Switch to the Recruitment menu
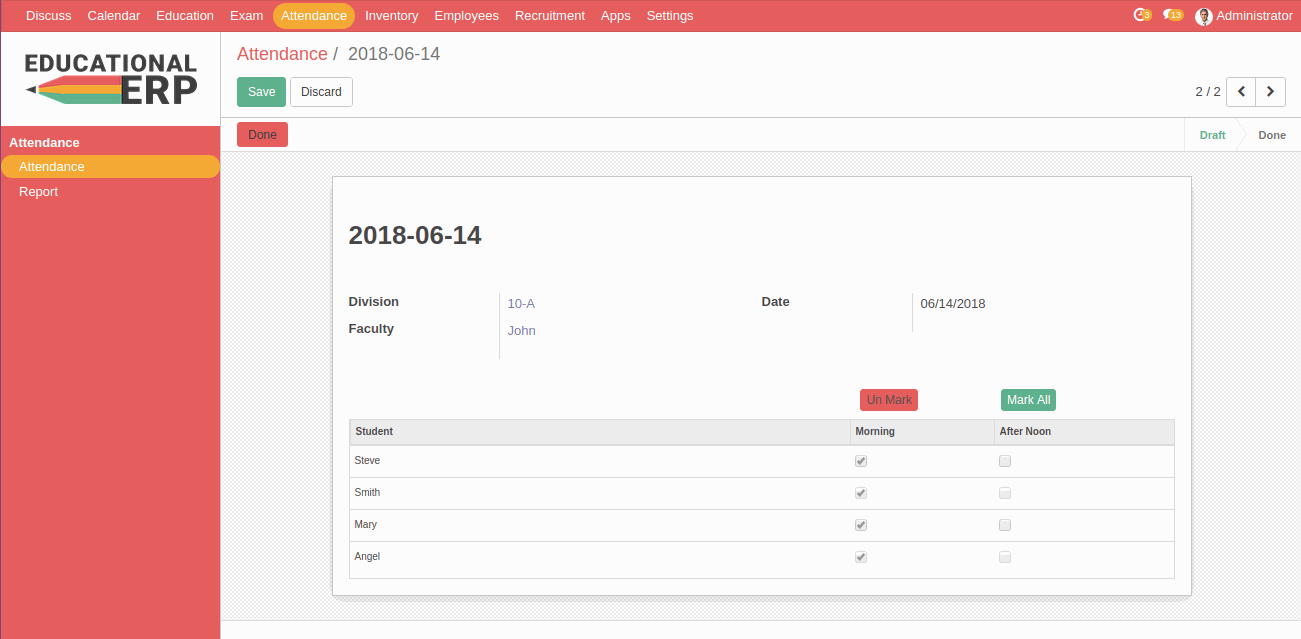This screenshot has width=1301, height=639. coord(549,16)
